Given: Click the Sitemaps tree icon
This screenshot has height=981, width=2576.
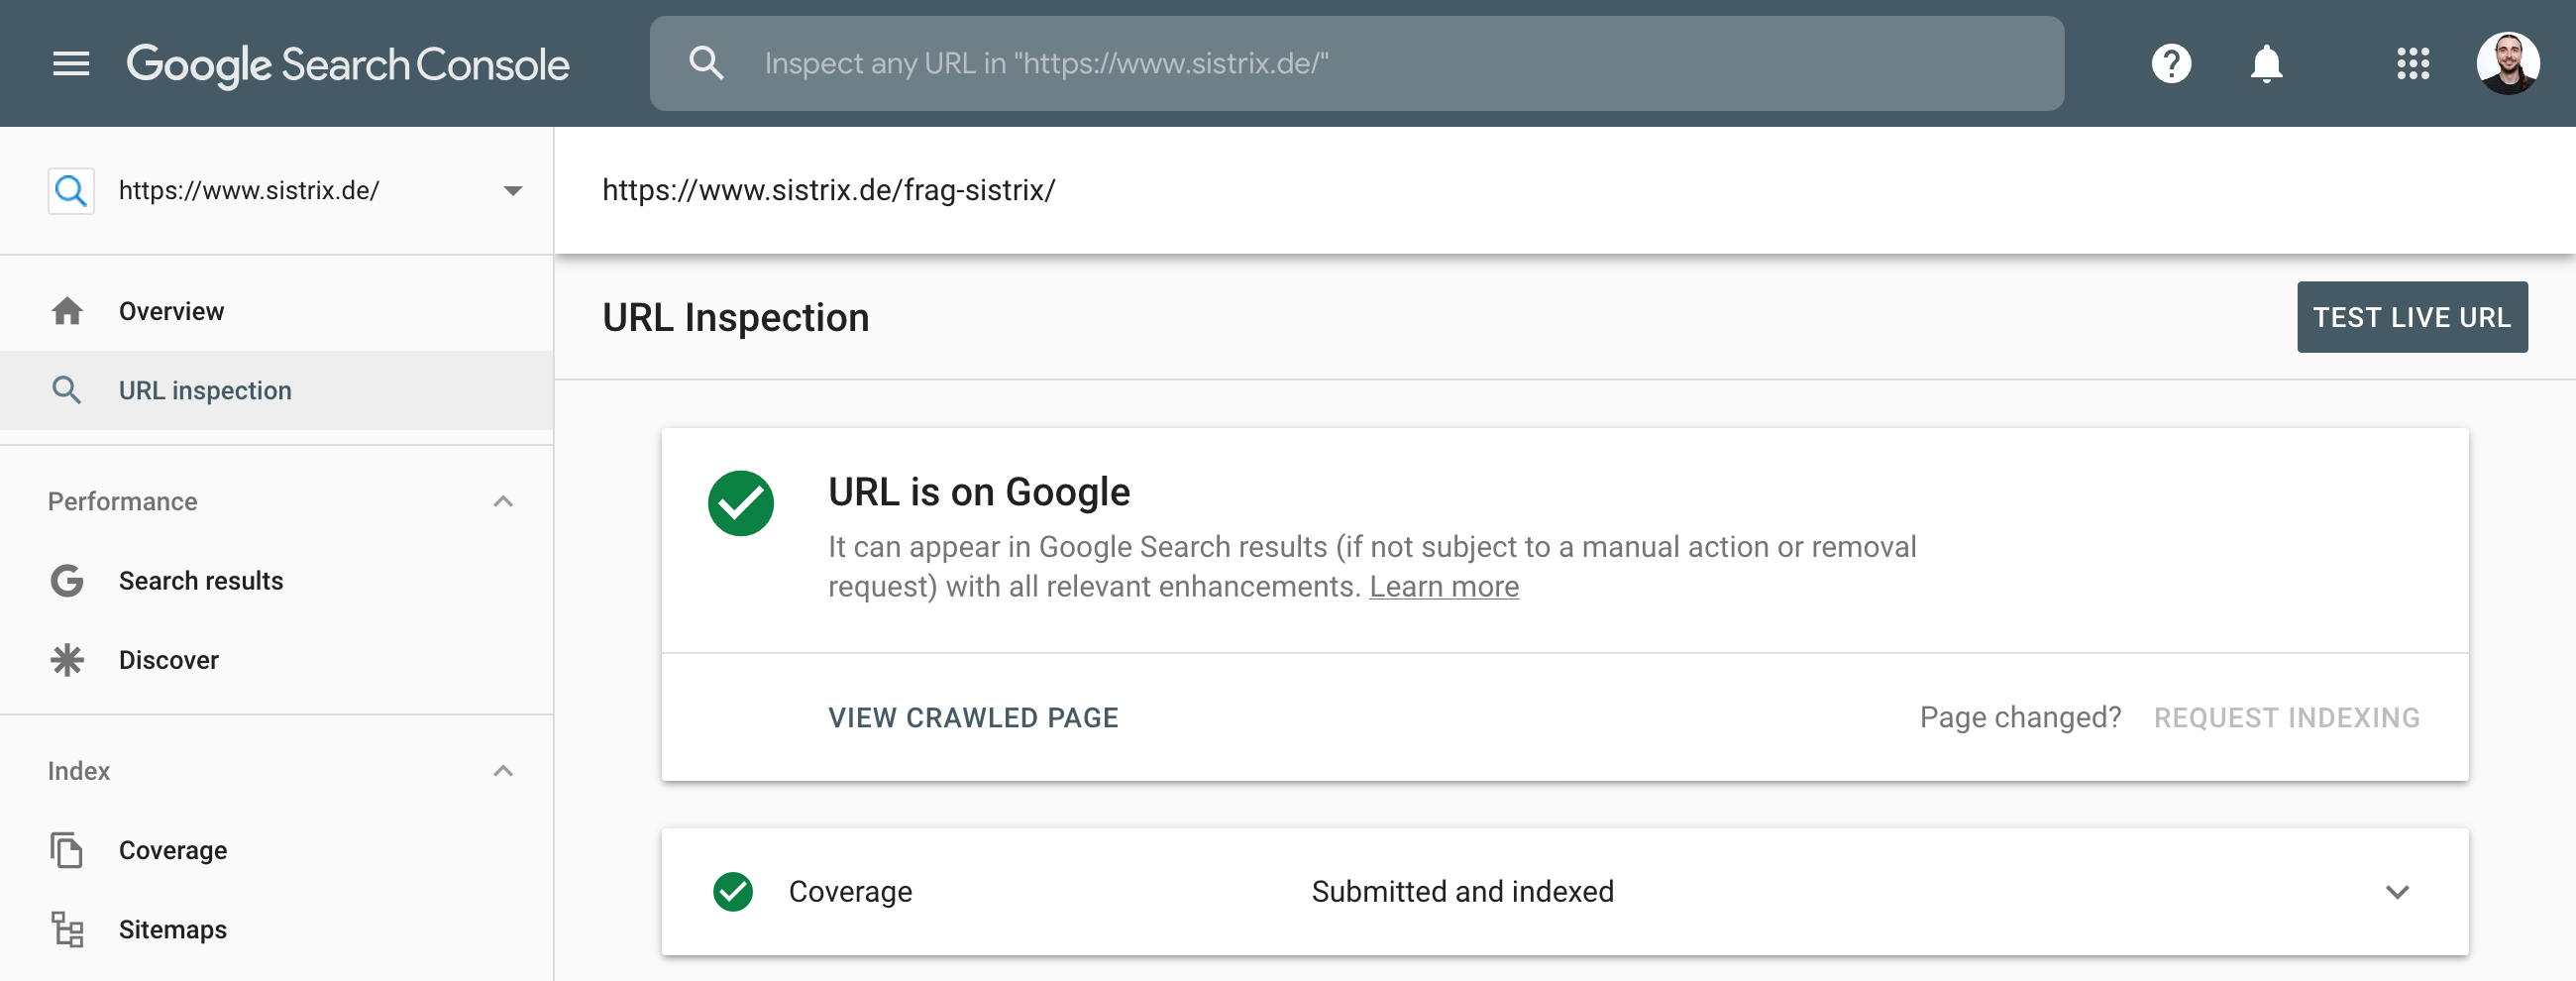Looking at the screenshot, I should (x=67, y=929).
